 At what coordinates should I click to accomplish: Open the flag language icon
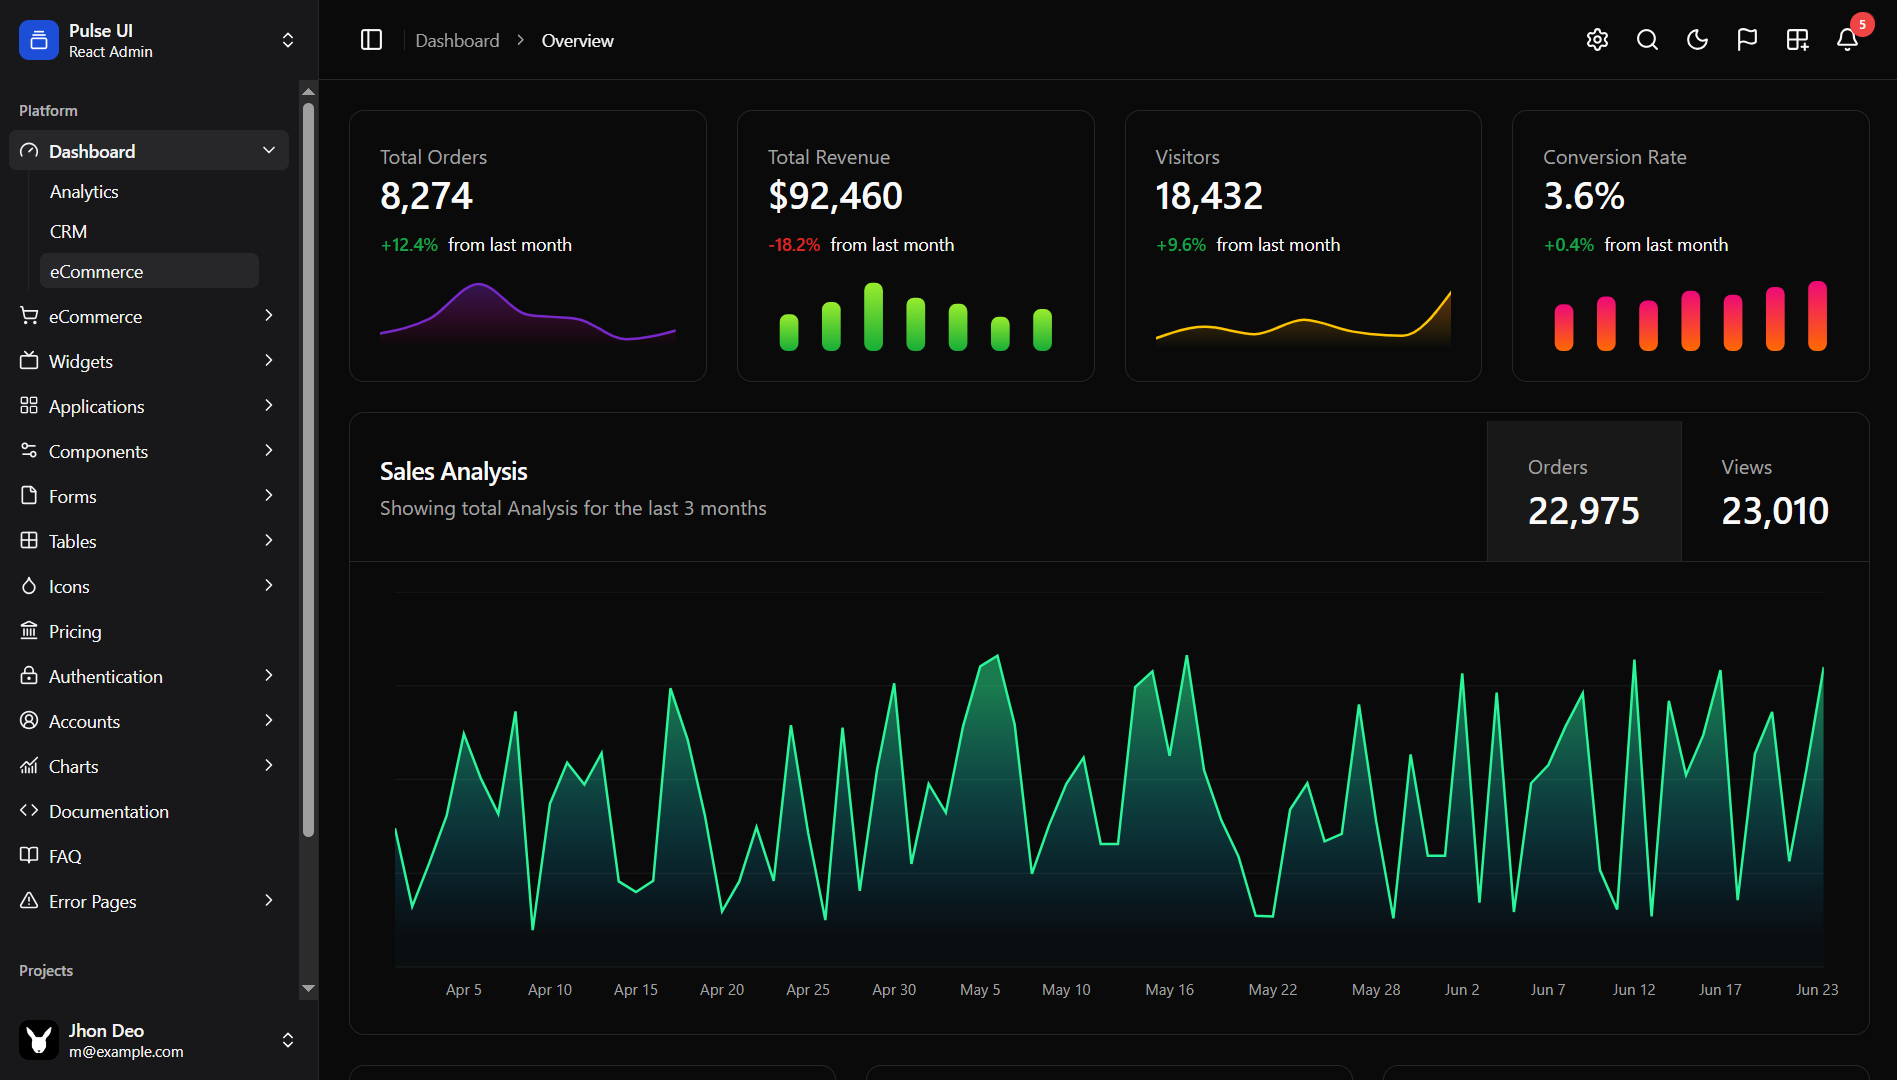[x=1747, y=40]
